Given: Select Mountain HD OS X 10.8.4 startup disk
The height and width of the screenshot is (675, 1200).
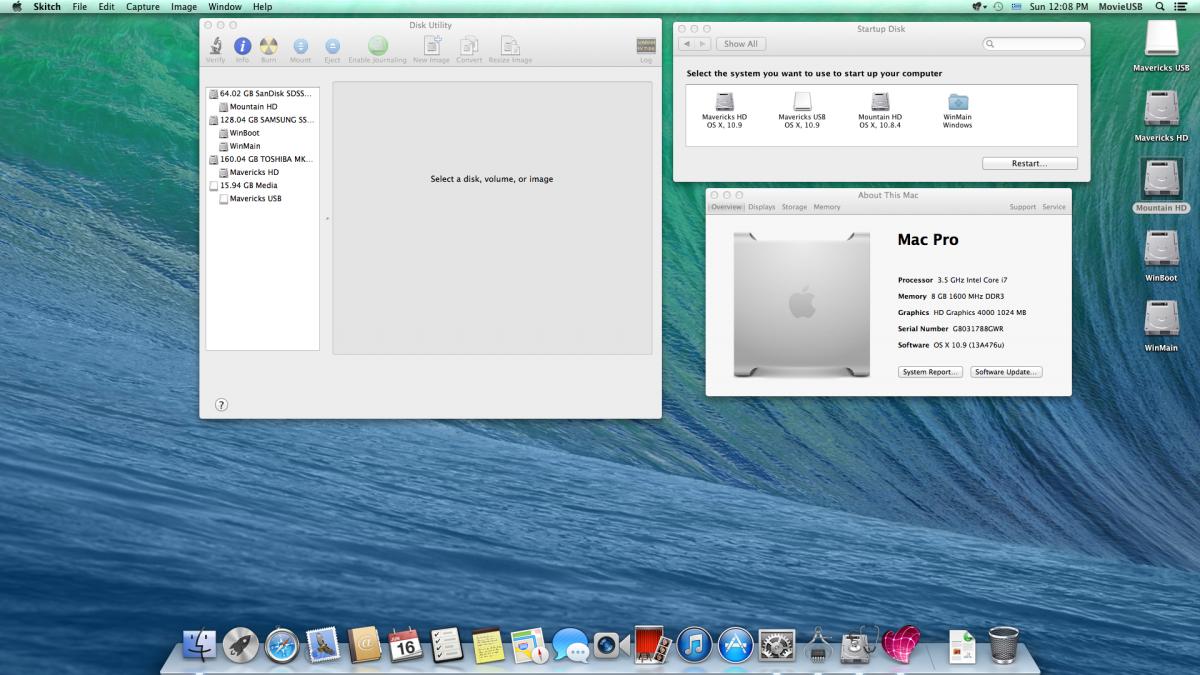Looking at the screenshot, I should pyautogui.click(x=880, y=110).
